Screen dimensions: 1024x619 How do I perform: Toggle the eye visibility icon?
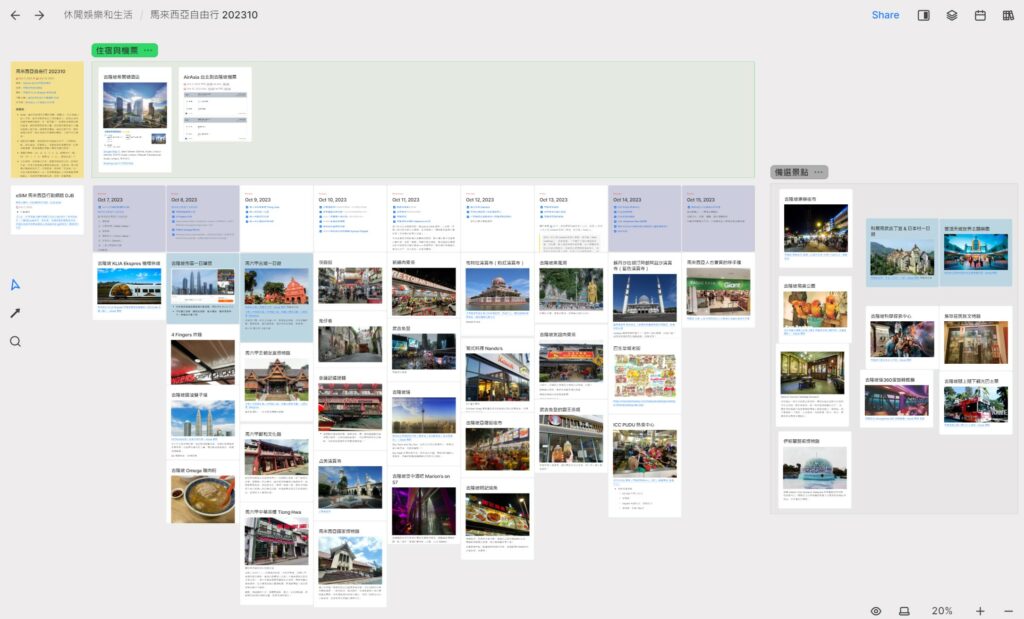coord(876,611)
